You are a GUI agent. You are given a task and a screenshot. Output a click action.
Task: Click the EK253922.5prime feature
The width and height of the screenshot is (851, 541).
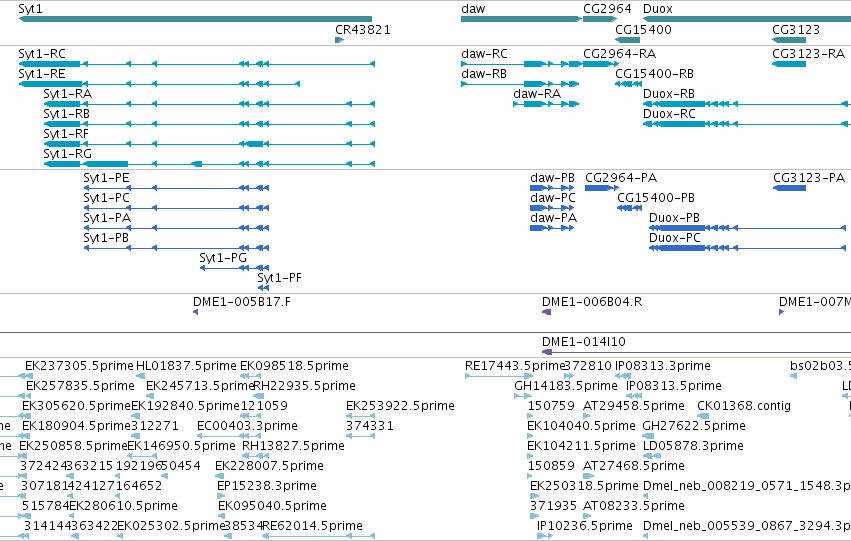pyautogui.click(x=360, y=416)
